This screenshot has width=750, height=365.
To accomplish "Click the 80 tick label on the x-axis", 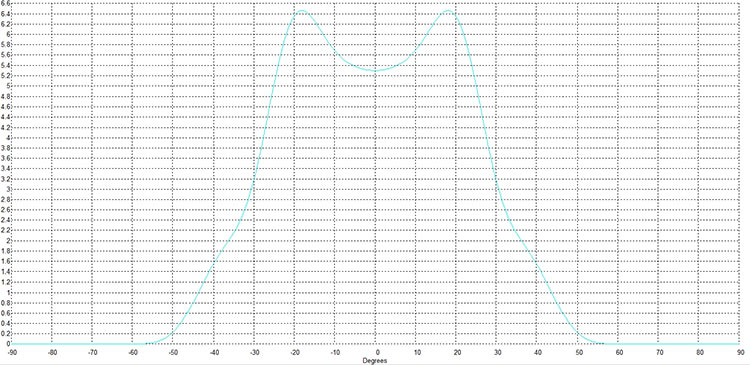I will 700,353.
